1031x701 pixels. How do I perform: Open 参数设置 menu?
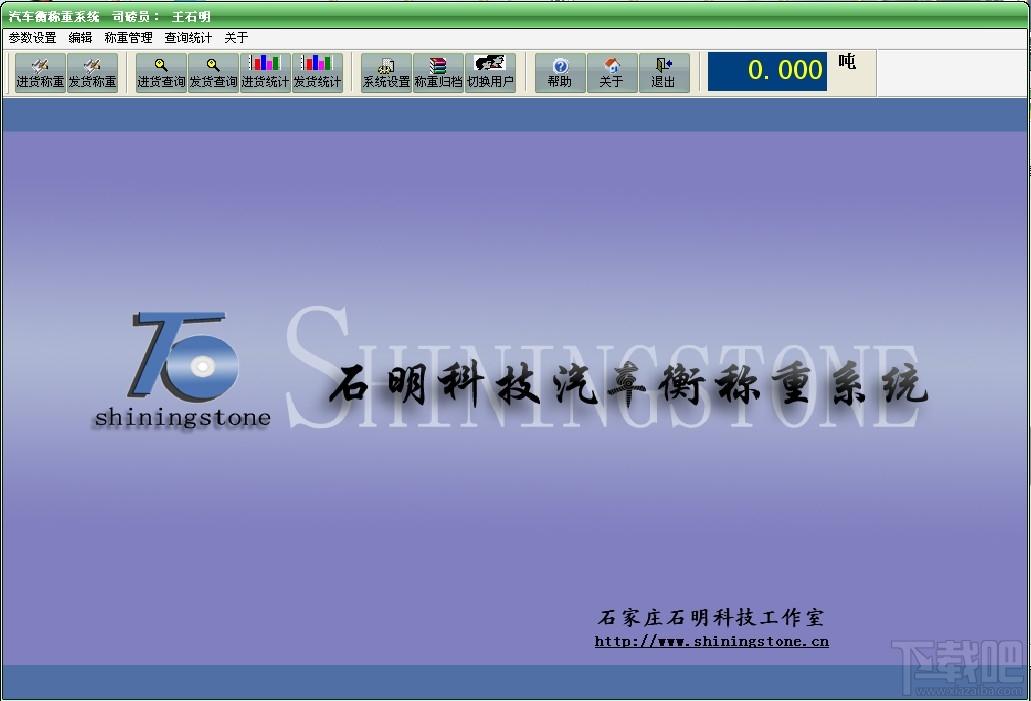click(32, 37)
